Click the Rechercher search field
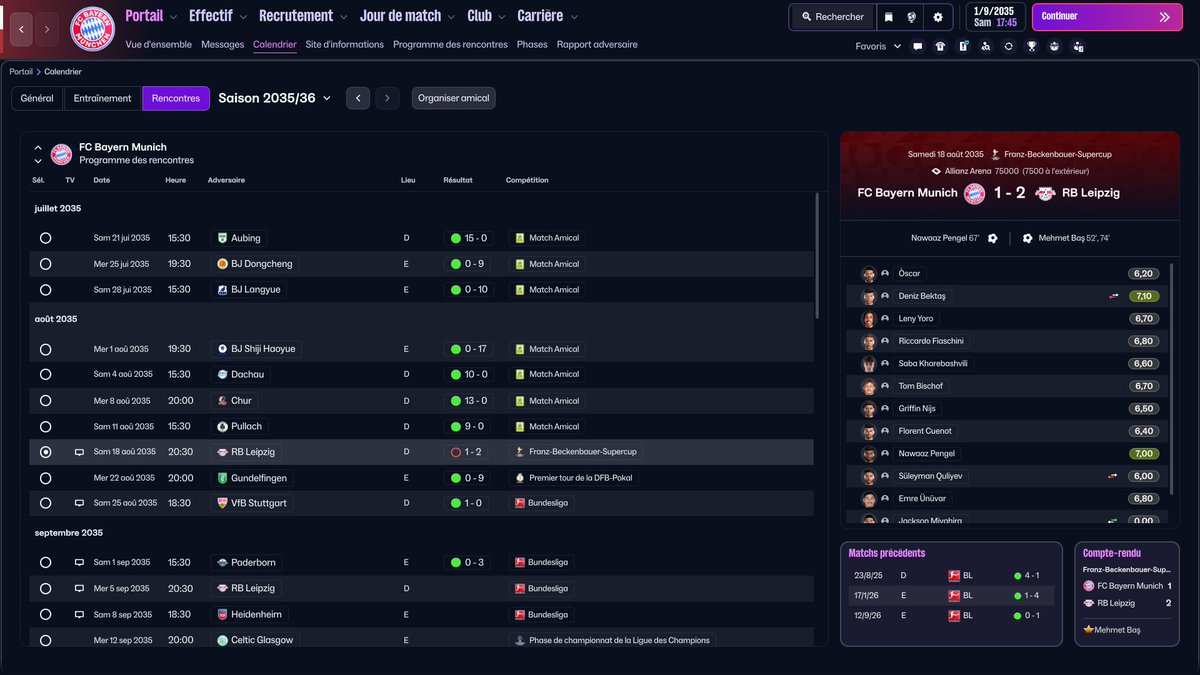1200x675 pixels. [x=832, y=17]
